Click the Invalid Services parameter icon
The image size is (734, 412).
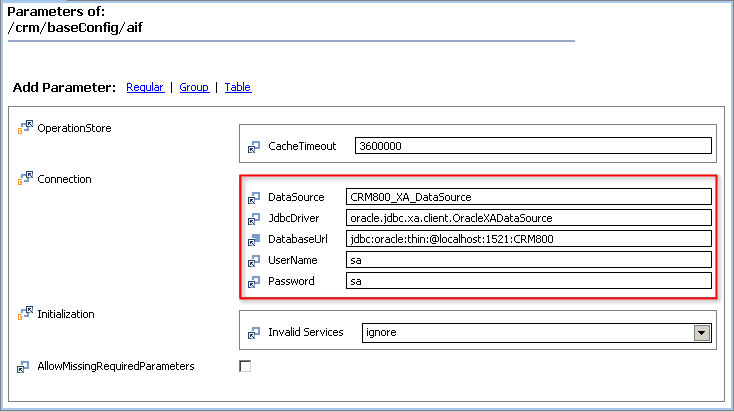click(x=254, y=333)
